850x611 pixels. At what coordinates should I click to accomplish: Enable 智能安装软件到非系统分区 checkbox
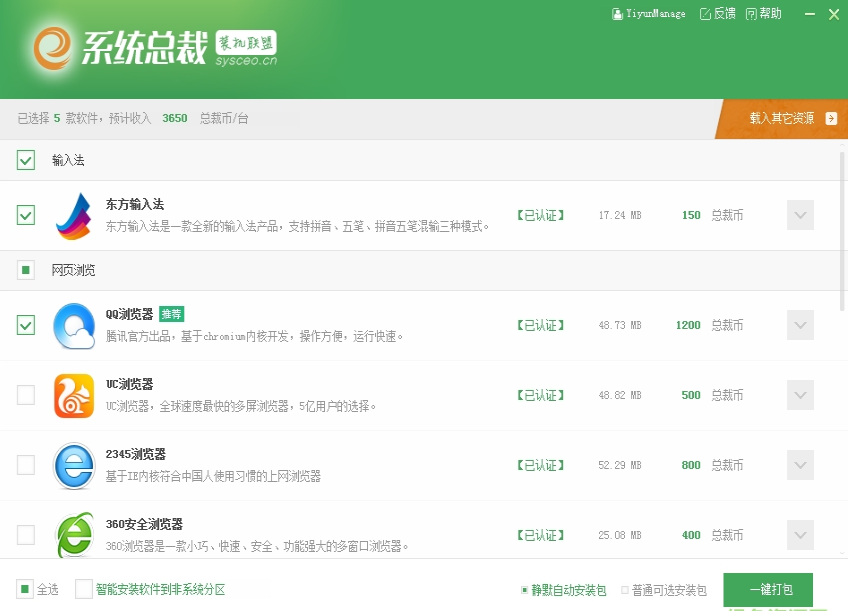(x=84, y=589)
